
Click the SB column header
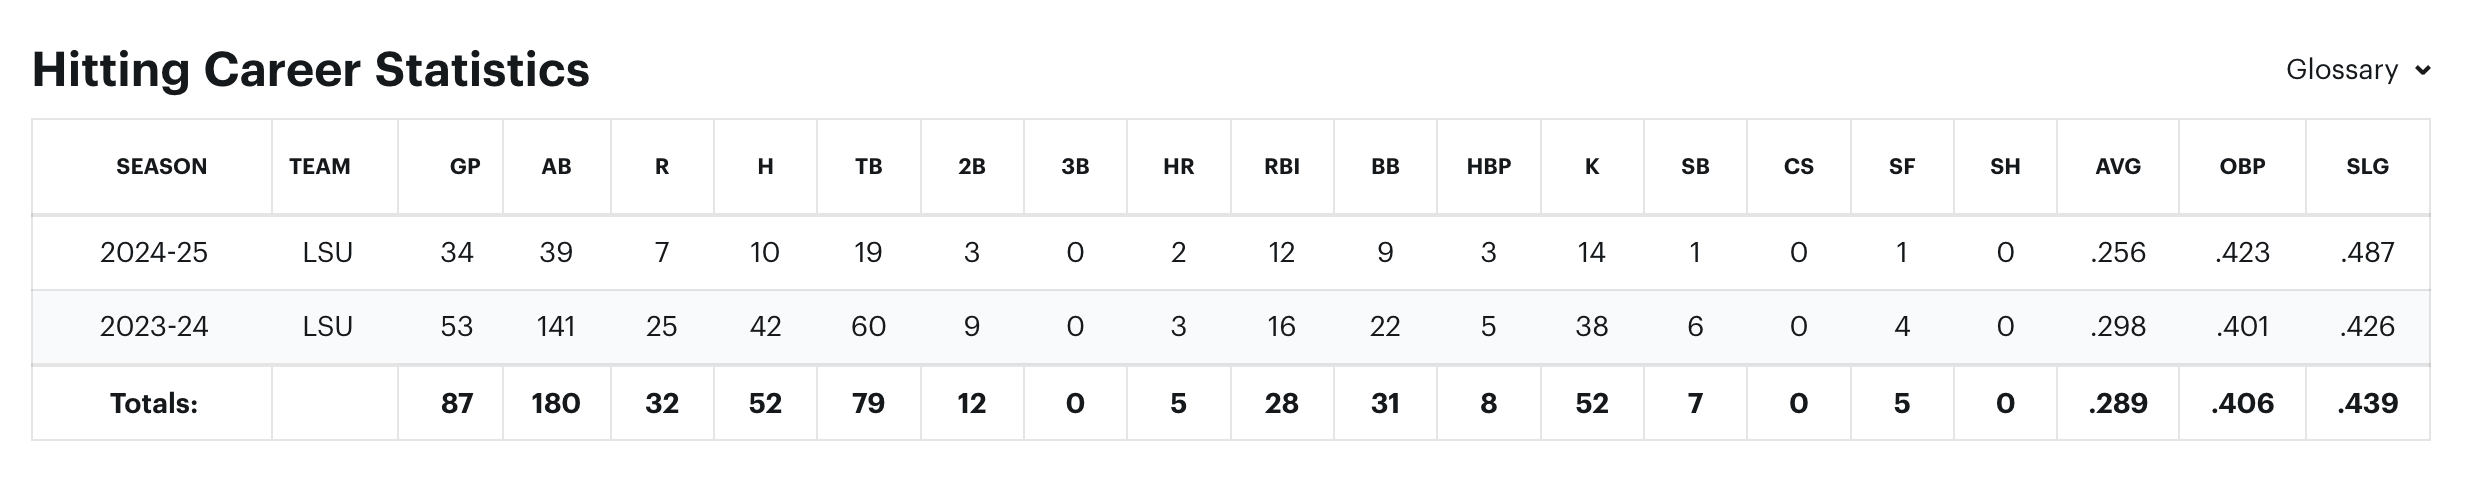pos(1695,167)
